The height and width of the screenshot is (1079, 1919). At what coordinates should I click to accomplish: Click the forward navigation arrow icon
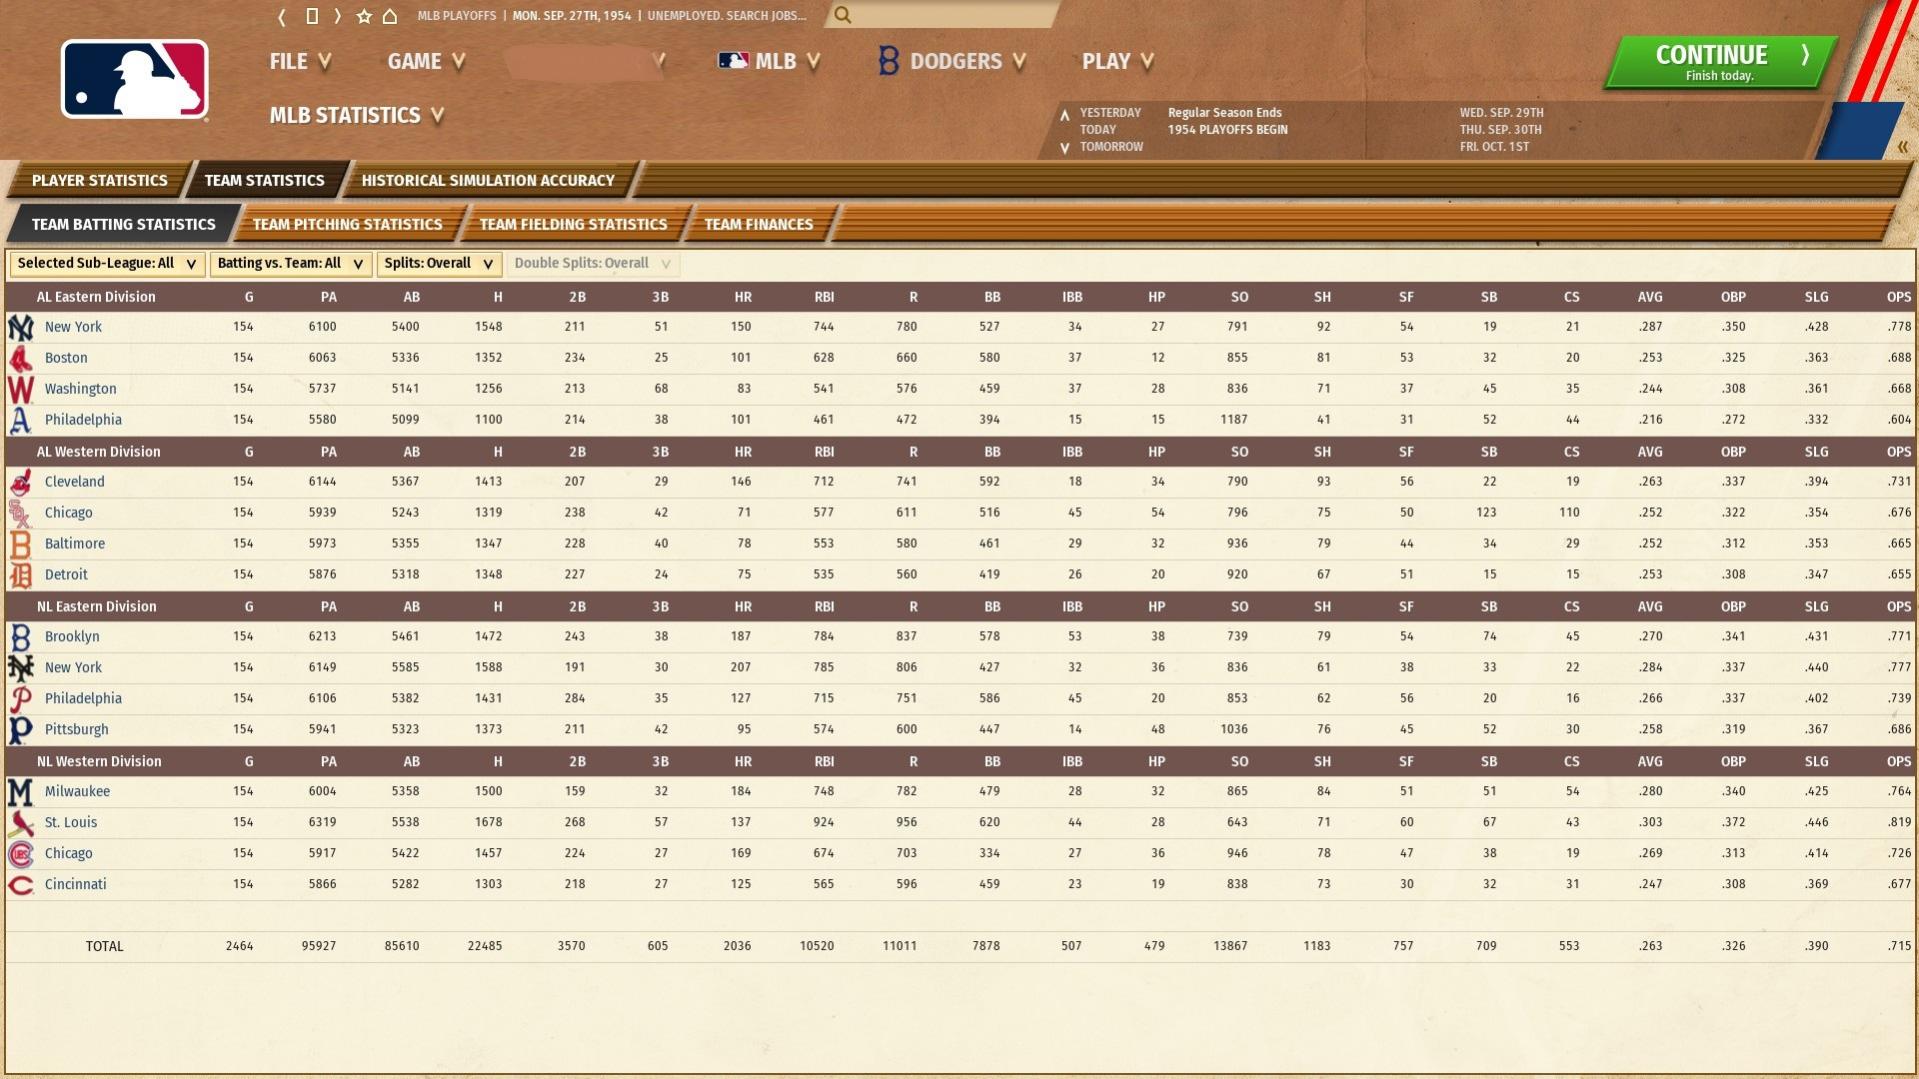click(338, 16)
